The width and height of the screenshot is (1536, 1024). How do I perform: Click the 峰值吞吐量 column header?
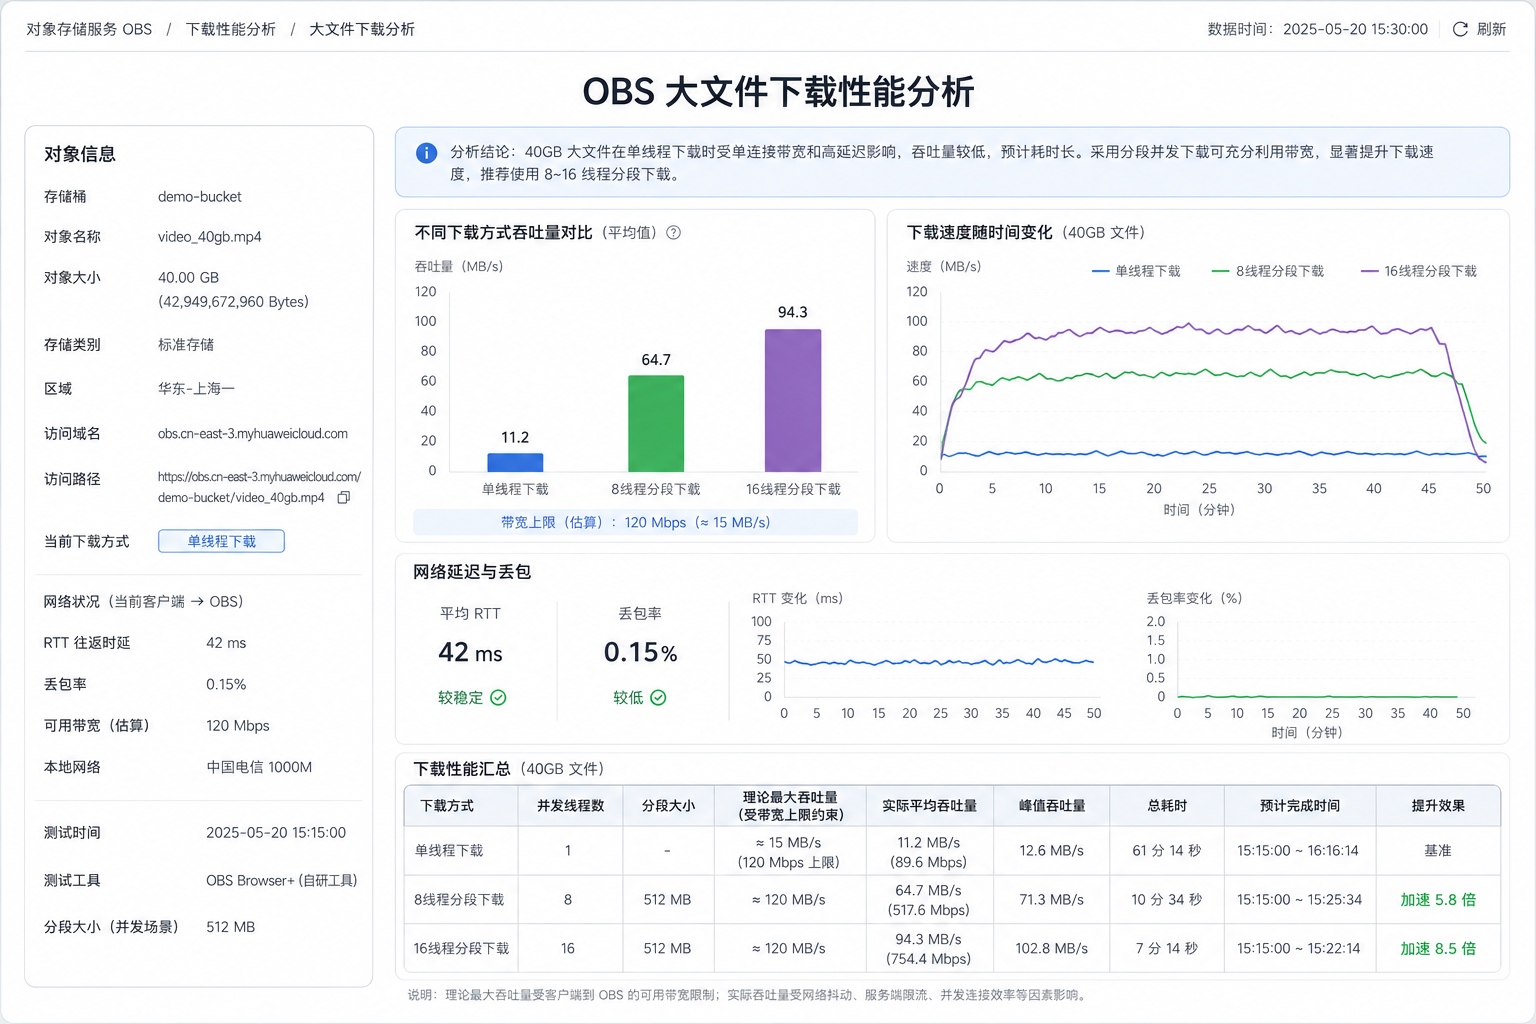click(1052, 805)
